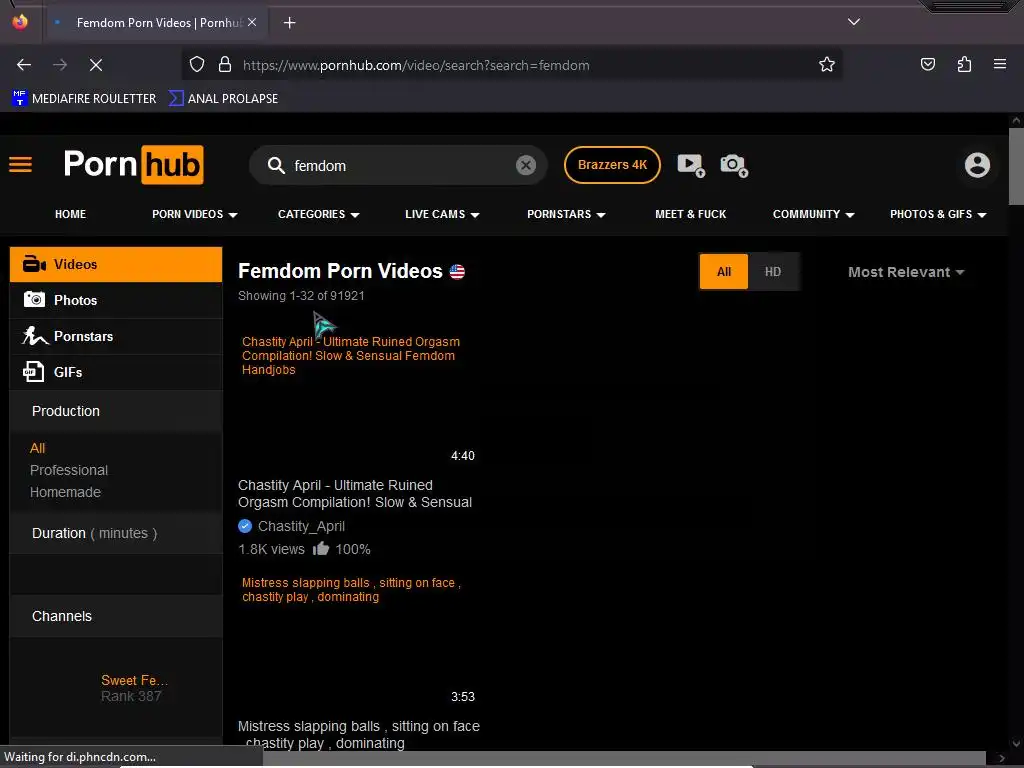Viewport: 1024px width, 768px height.
Task: Bookmark the page with the star icon
Action: 827,65
